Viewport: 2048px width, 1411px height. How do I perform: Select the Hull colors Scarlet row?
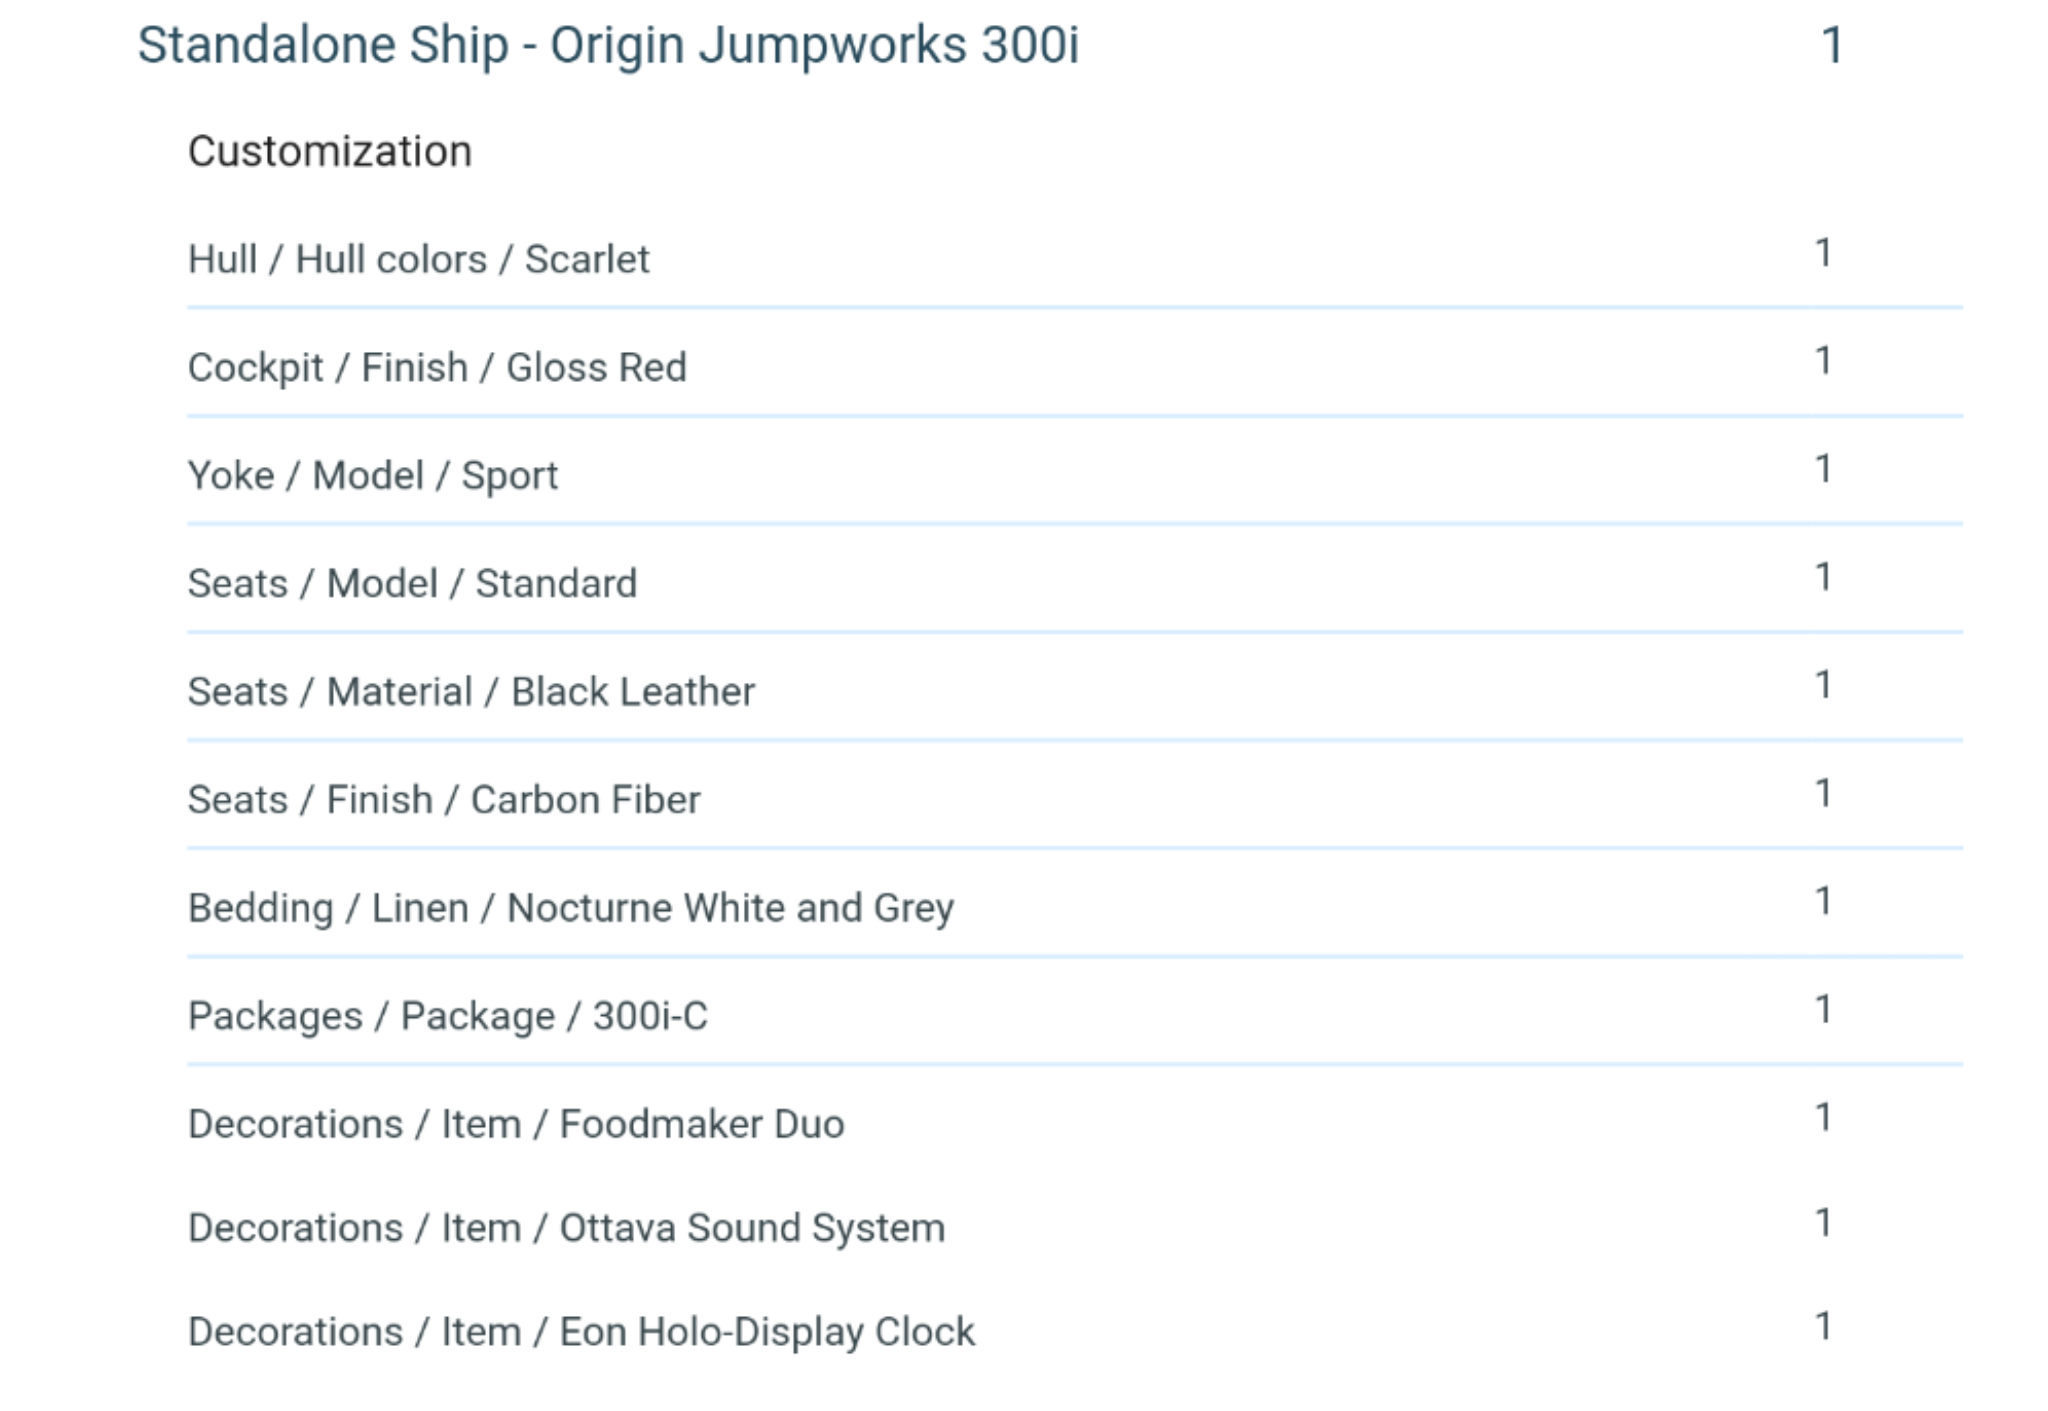tap(418, 260)
